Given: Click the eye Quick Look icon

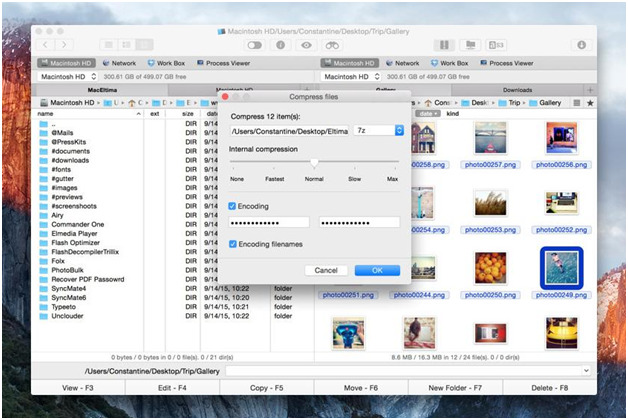Looking at the screenshot, I should pyautogui.click(x=306, y=45).
